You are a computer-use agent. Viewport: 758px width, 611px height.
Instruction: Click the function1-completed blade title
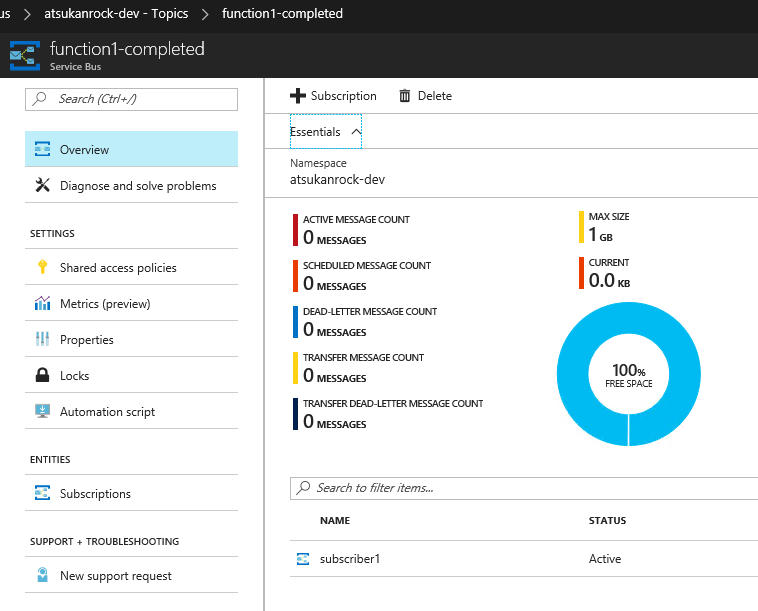(127, 49)
